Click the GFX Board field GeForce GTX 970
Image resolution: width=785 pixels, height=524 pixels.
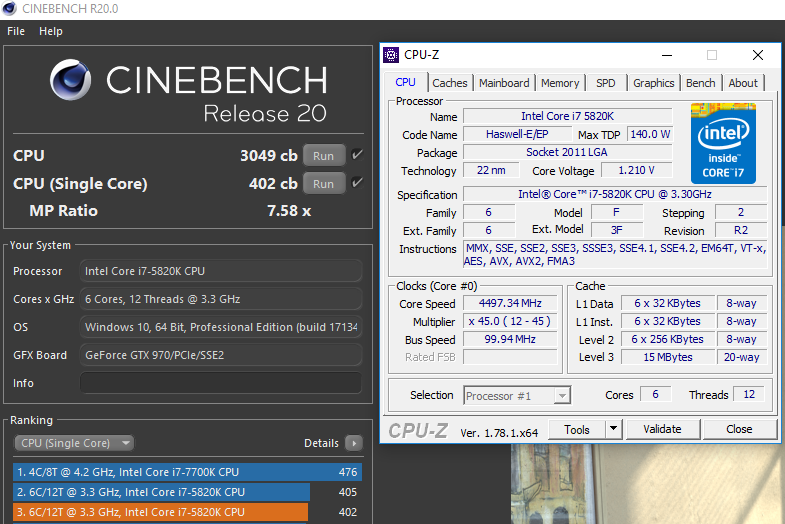coord(221,355)
